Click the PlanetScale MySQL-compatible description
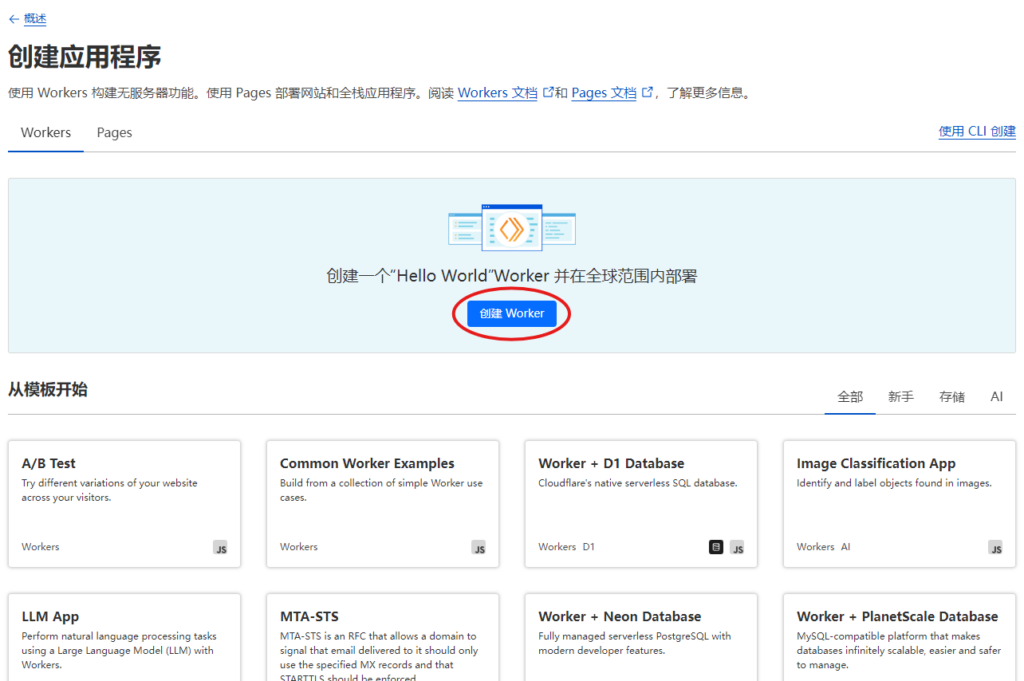 click(899, 650)
